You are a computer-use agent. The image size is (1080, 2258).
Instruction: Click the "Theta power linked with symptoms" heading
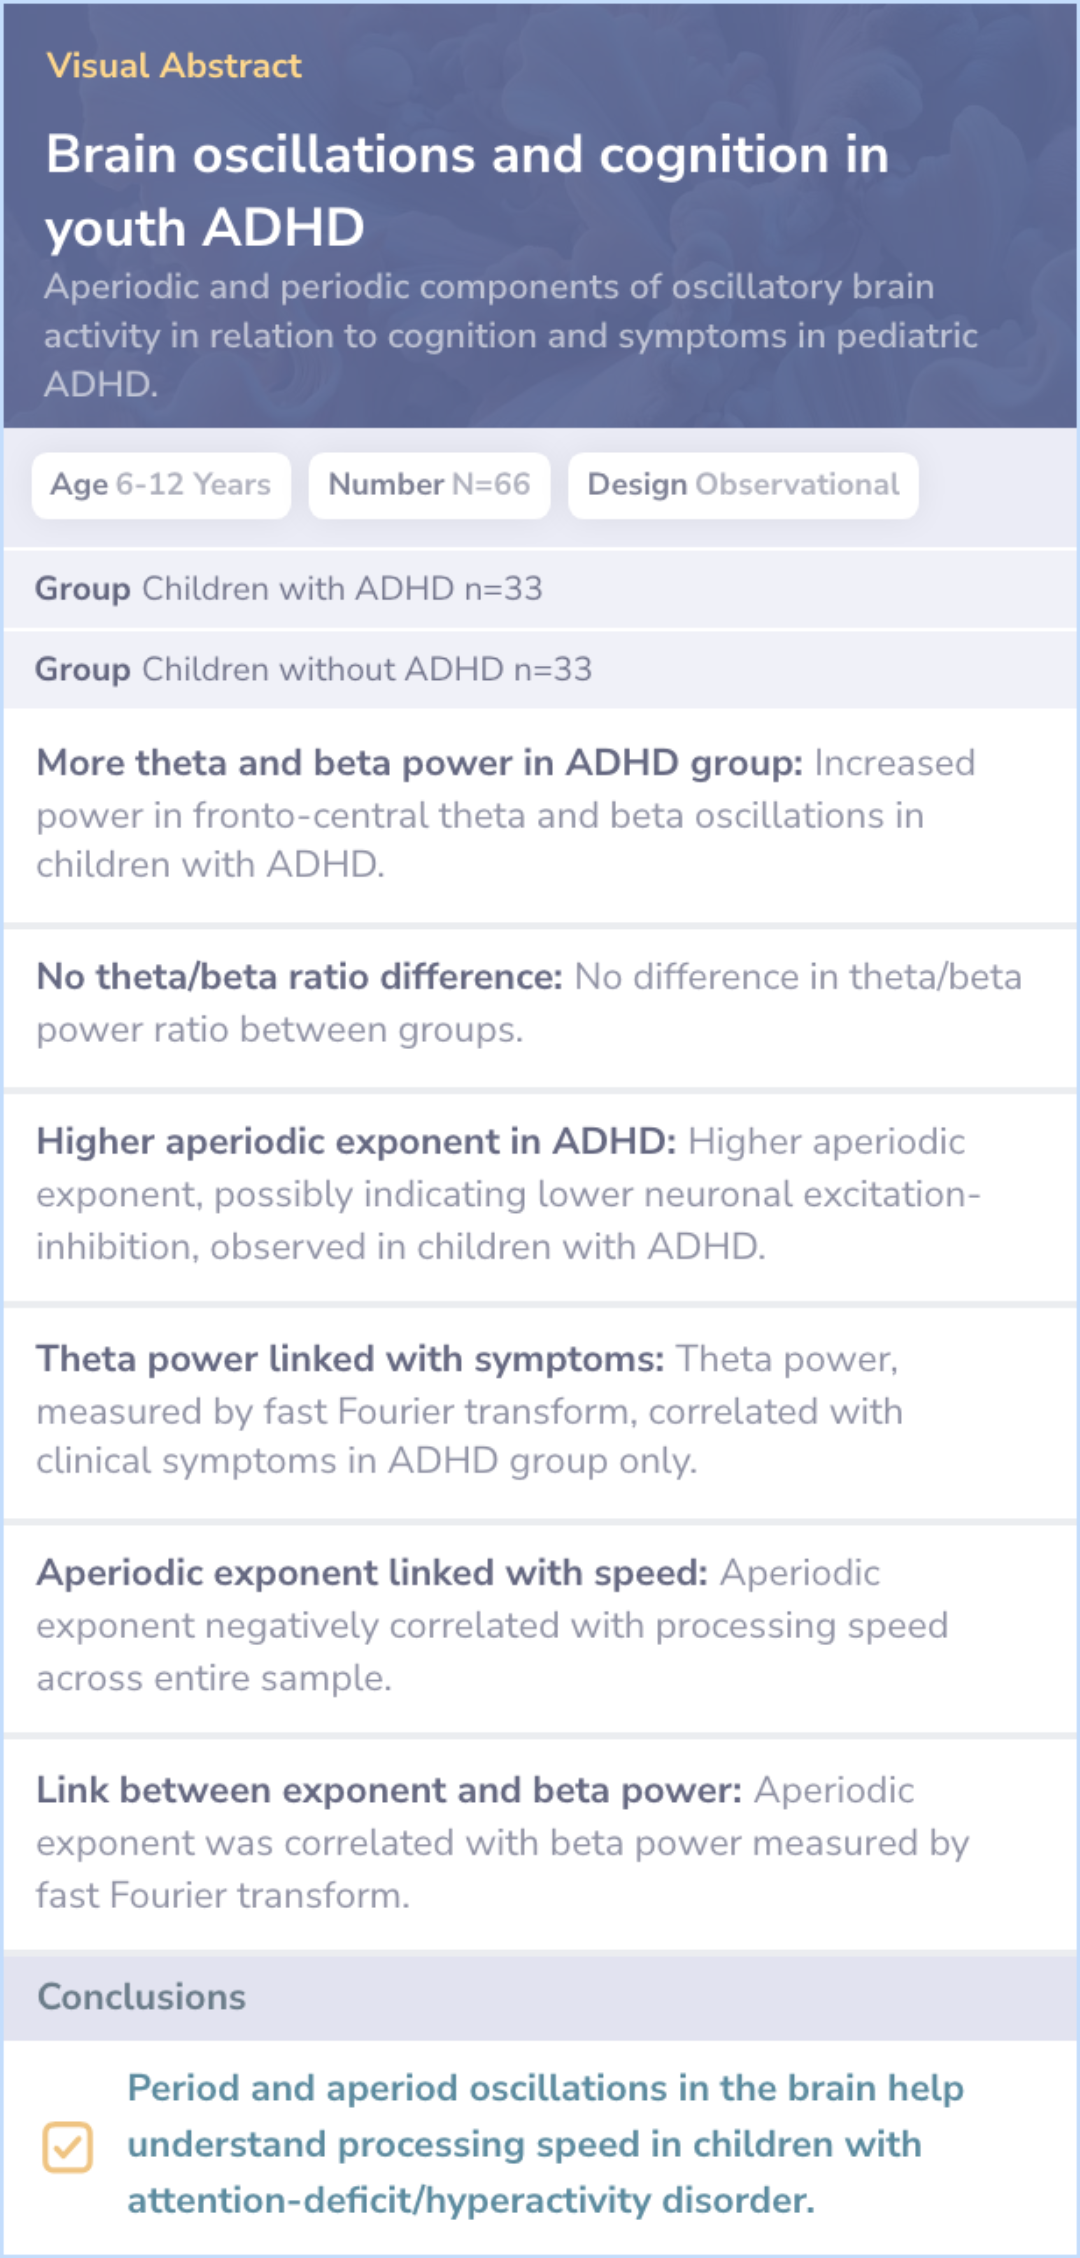[x=350, y=1359]
